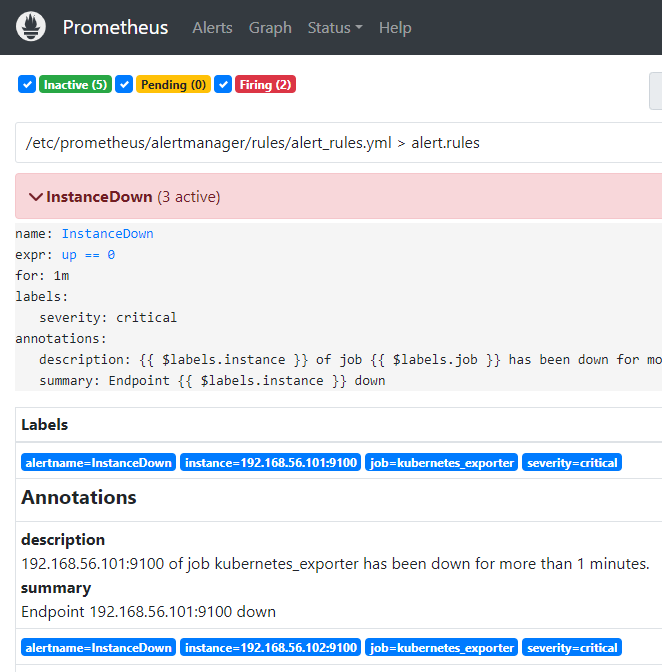Uncheck the Firing alerts checkbox
The width and height of the screenshot is (662, 672).
pyautogui.click(x=223, y=84)
